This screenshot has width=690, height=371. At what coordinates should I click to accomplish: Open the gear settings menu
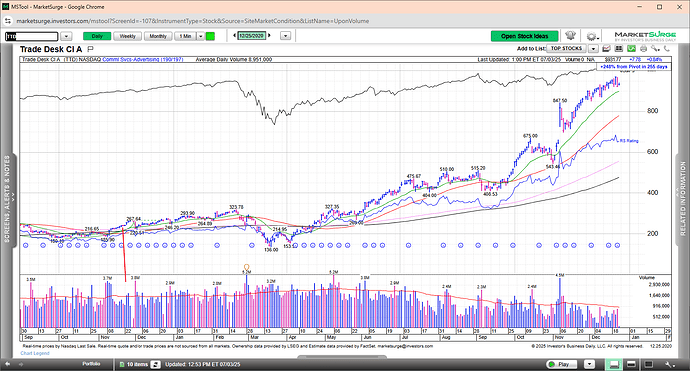coord(592,37)
